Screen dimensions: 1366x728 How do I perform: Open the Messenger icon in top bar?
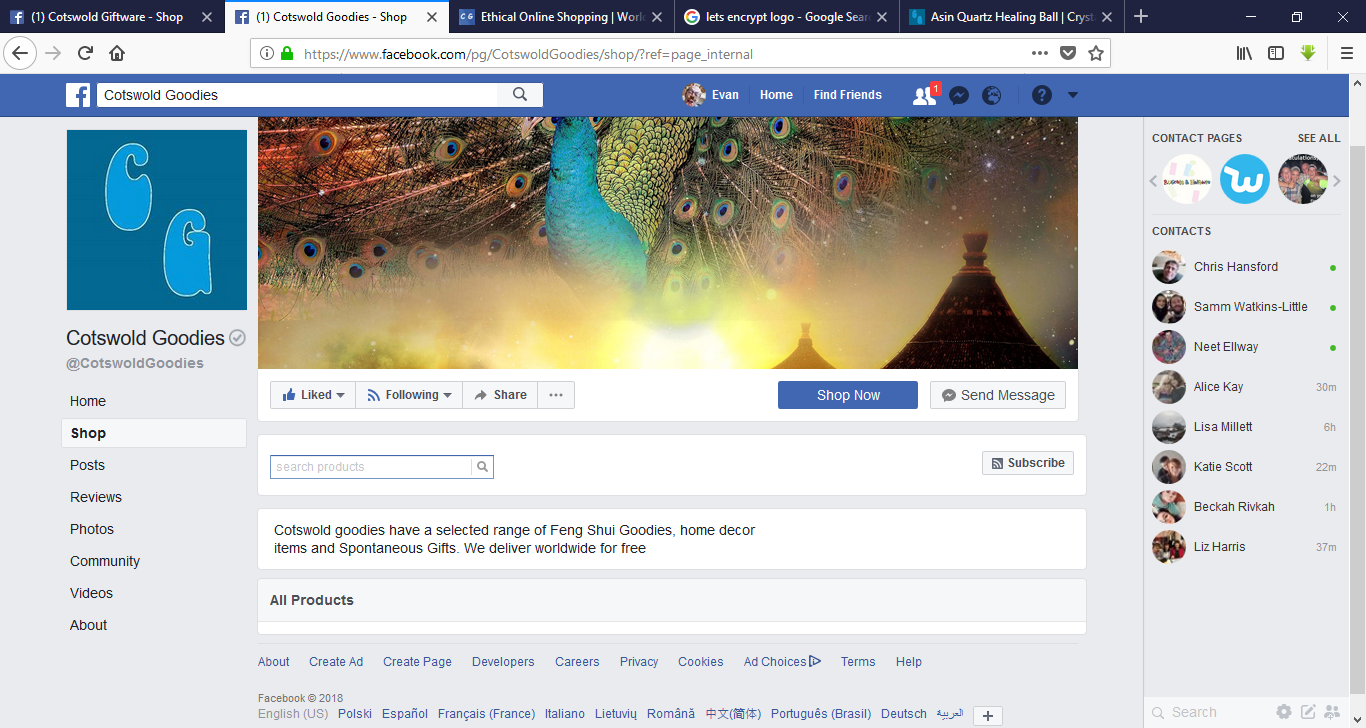point(958,95)
